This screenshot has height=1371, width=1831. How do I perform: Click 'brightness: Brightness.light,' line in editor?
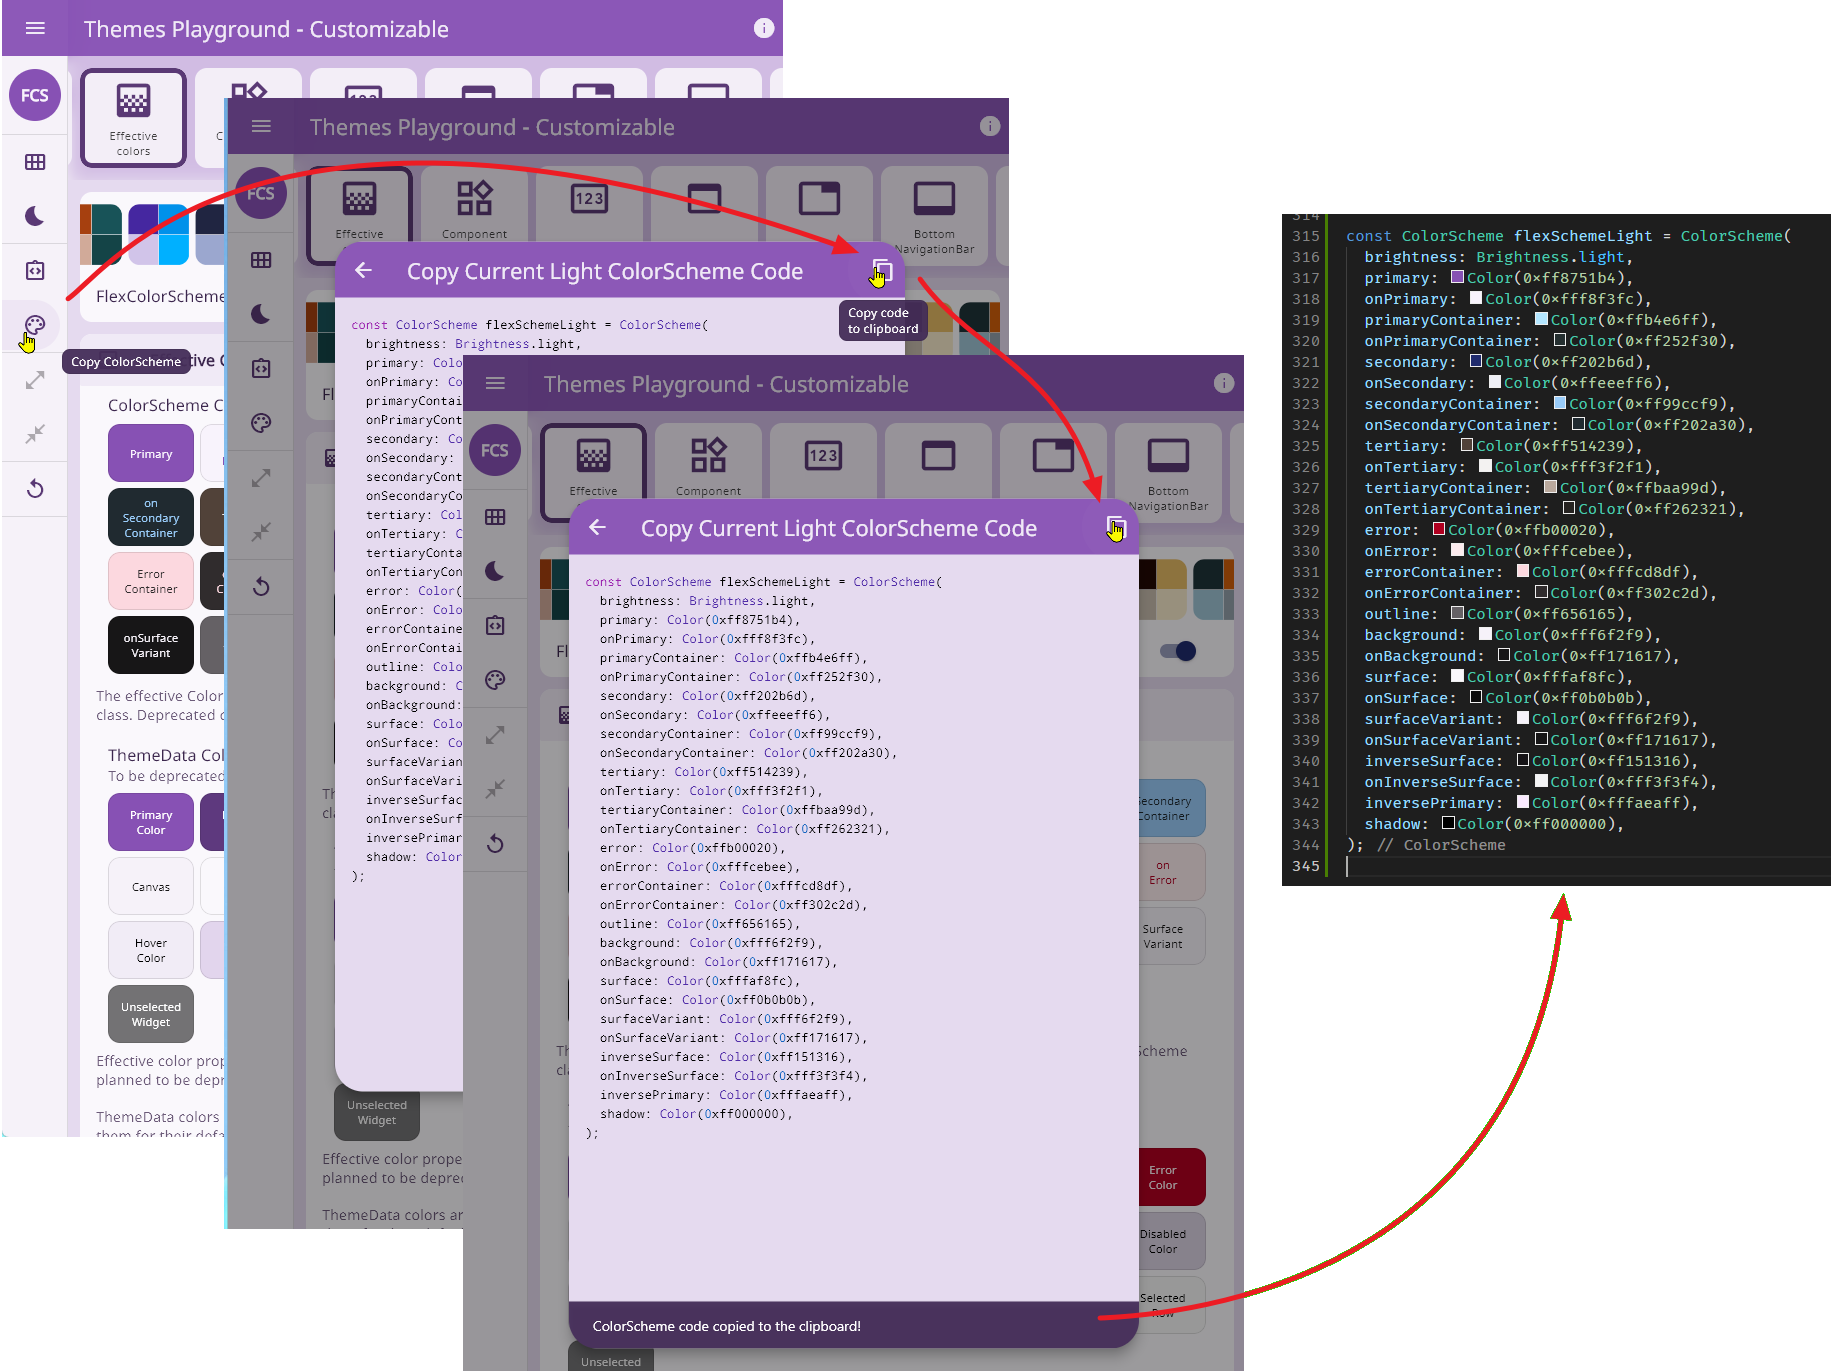[x=1498, y=257]
